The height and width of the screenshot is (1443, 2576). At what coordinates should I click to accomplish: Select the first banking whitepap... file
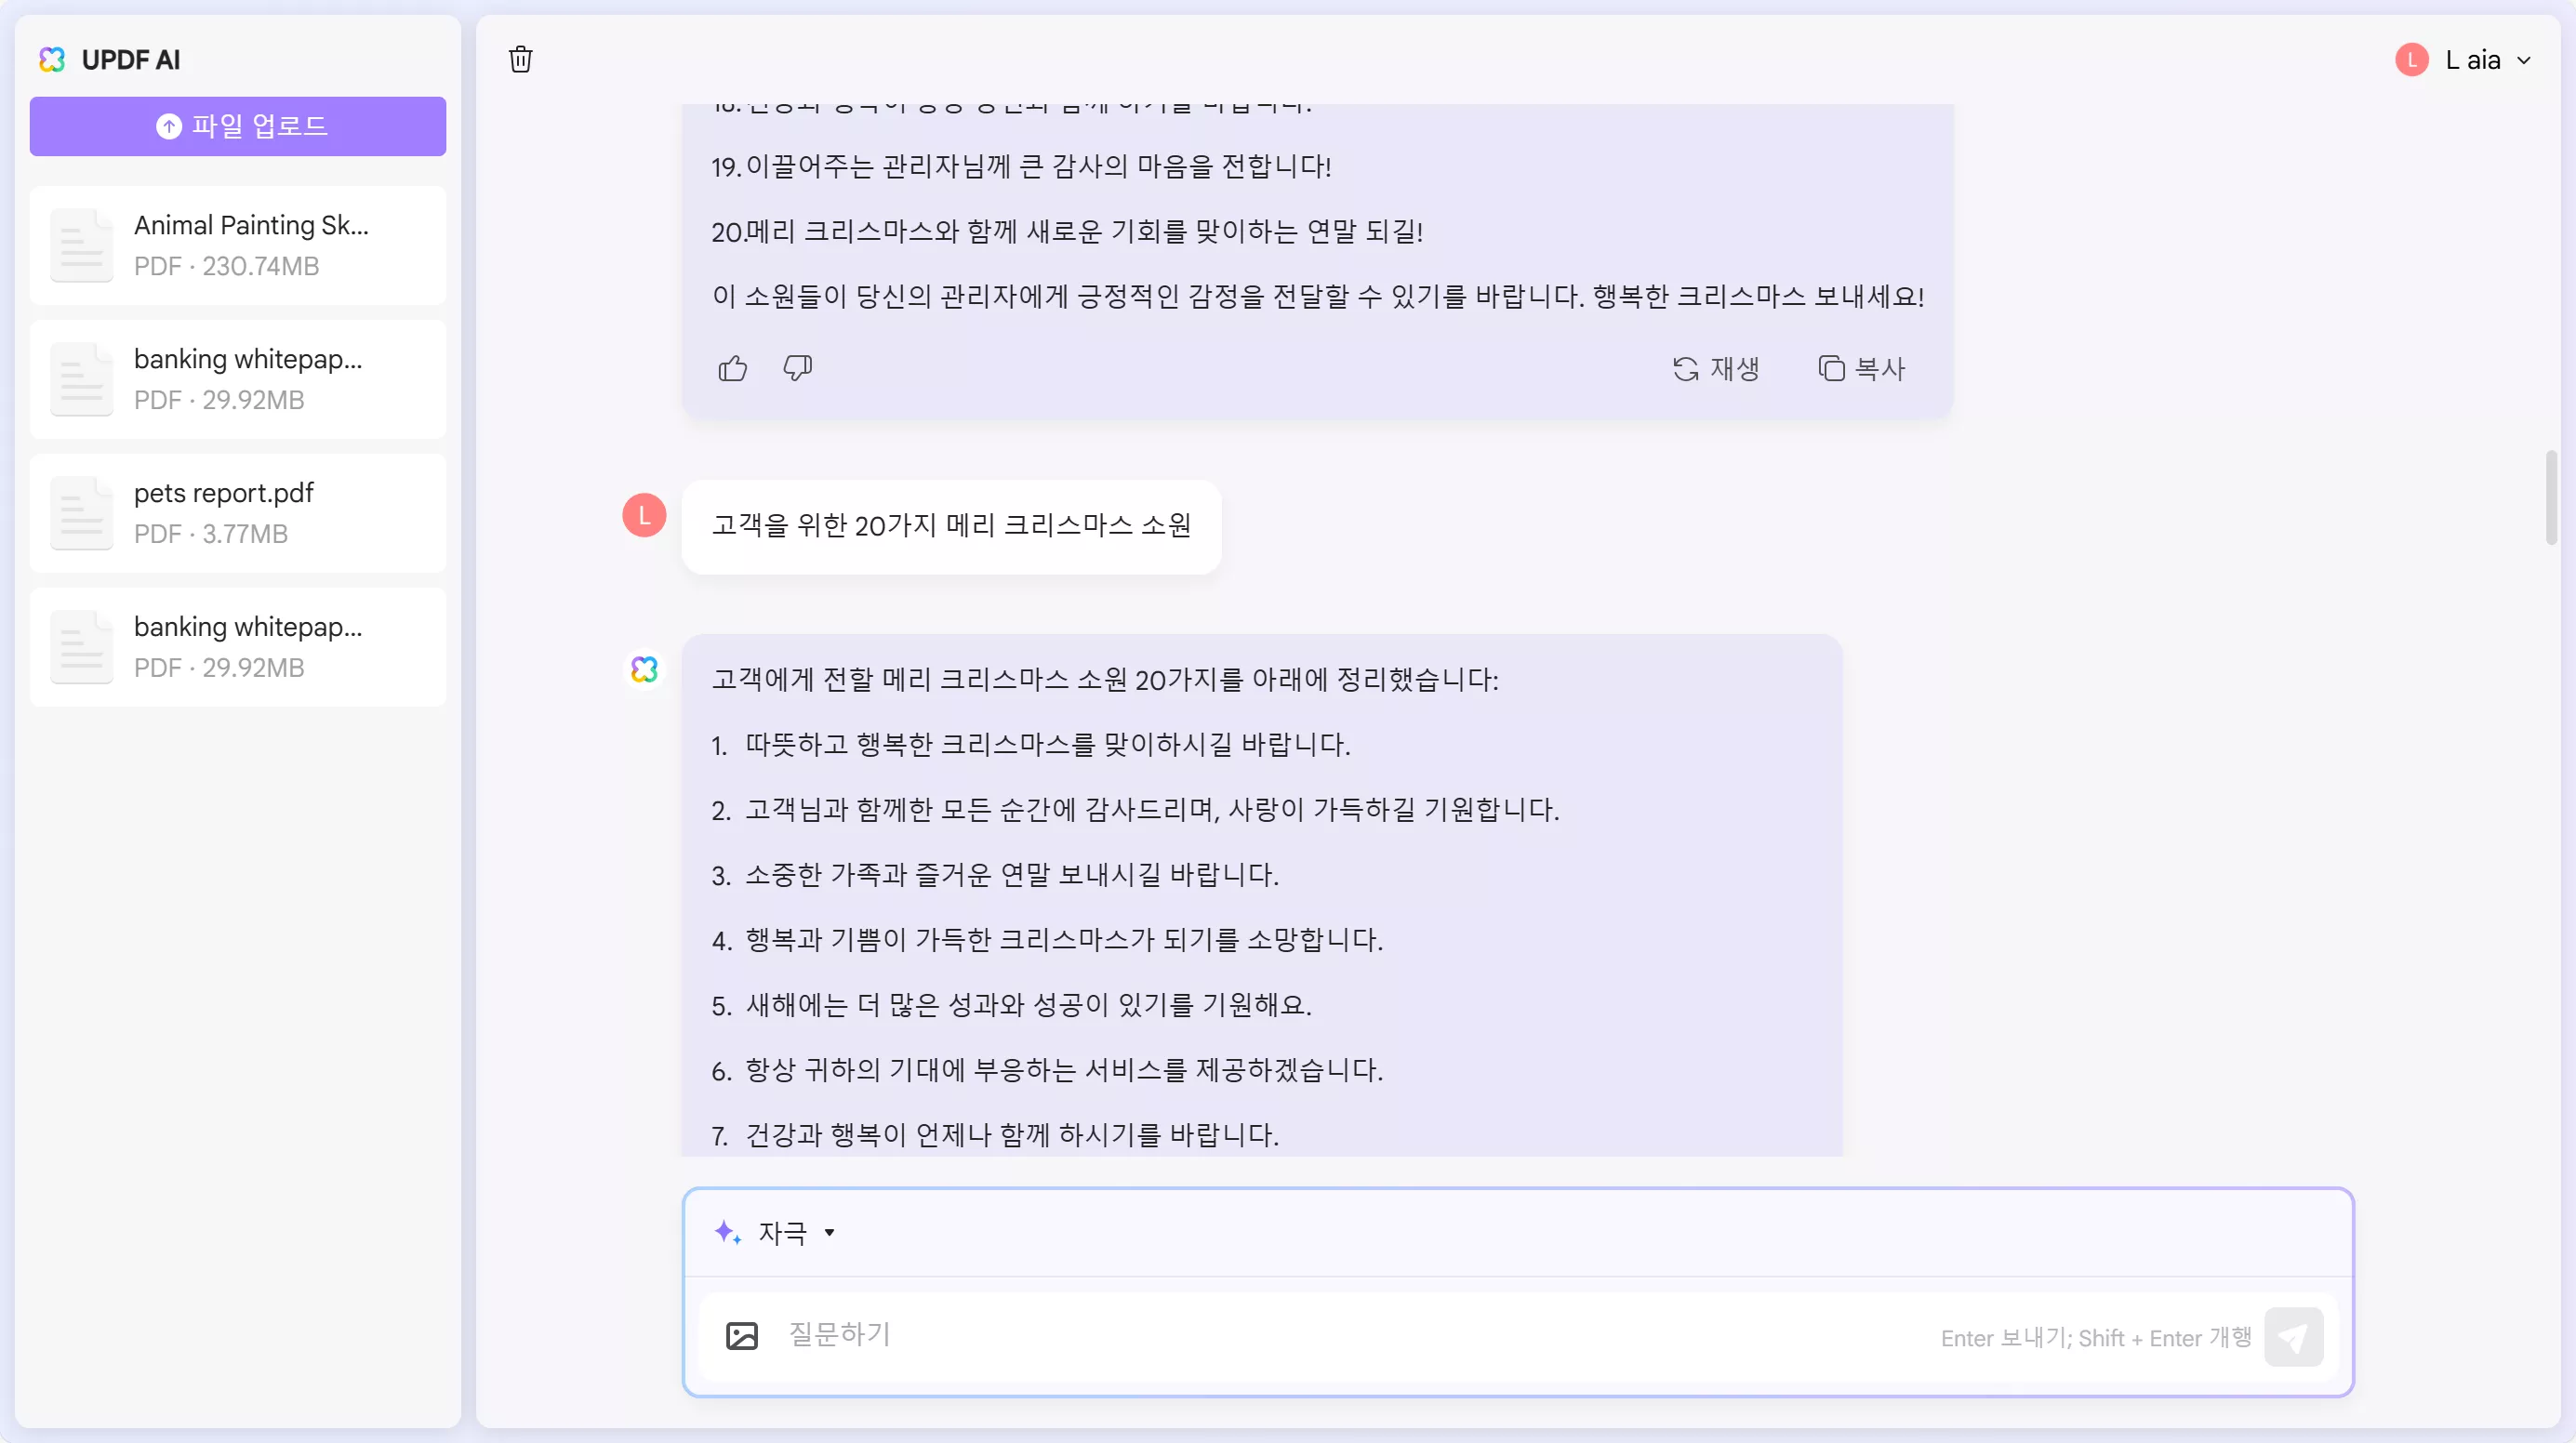pos(238,379)
